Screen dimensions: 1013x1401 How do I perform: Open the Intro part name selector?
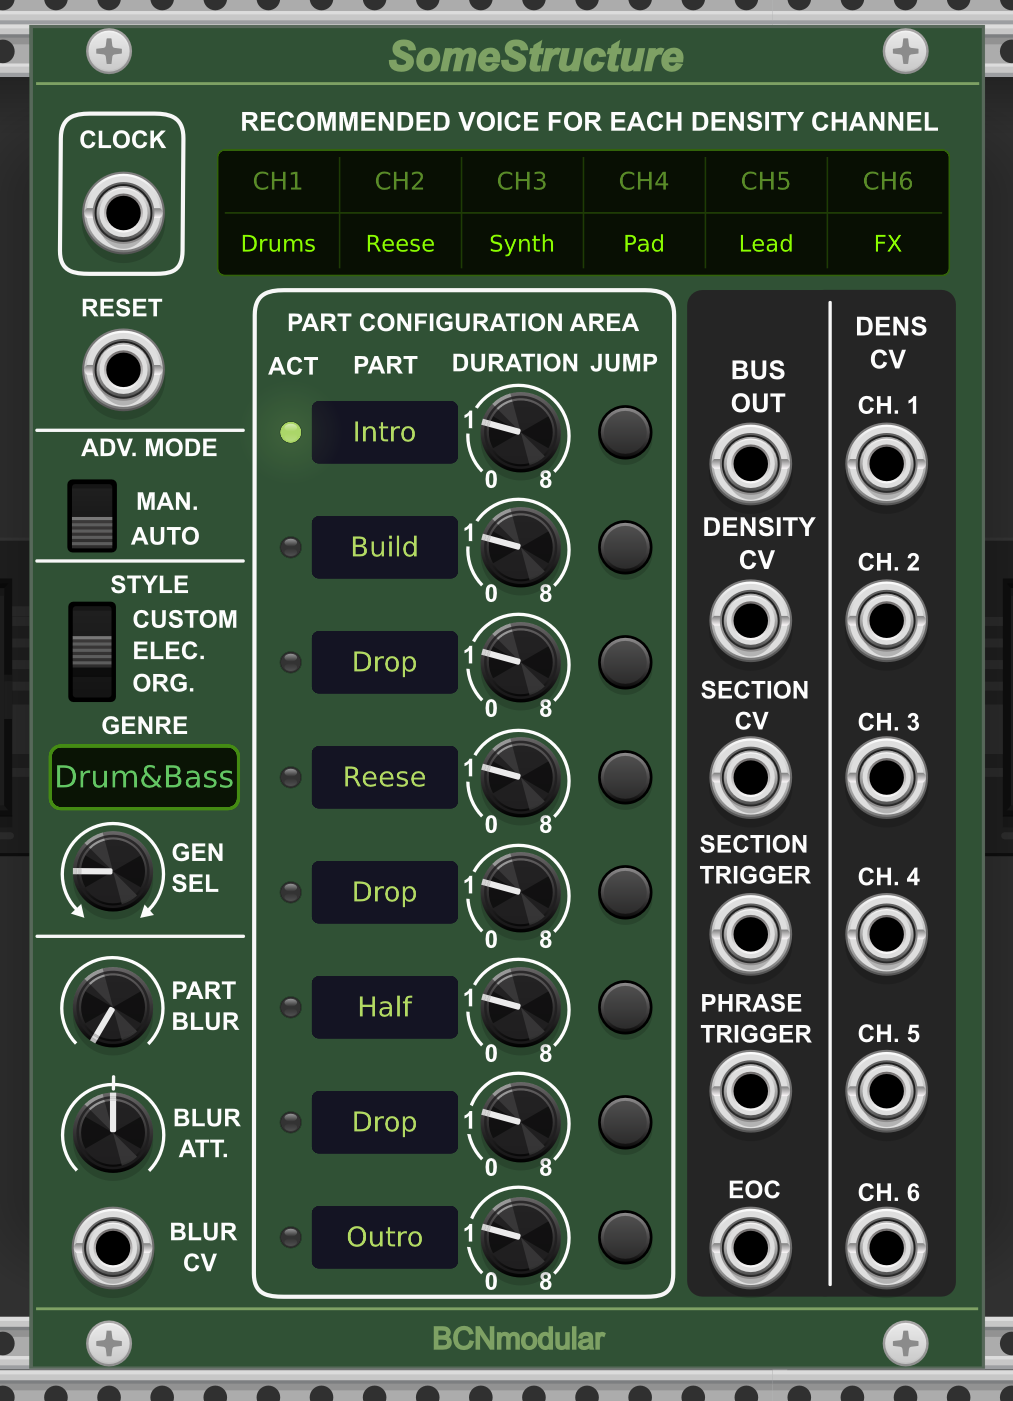click(385, 432)
